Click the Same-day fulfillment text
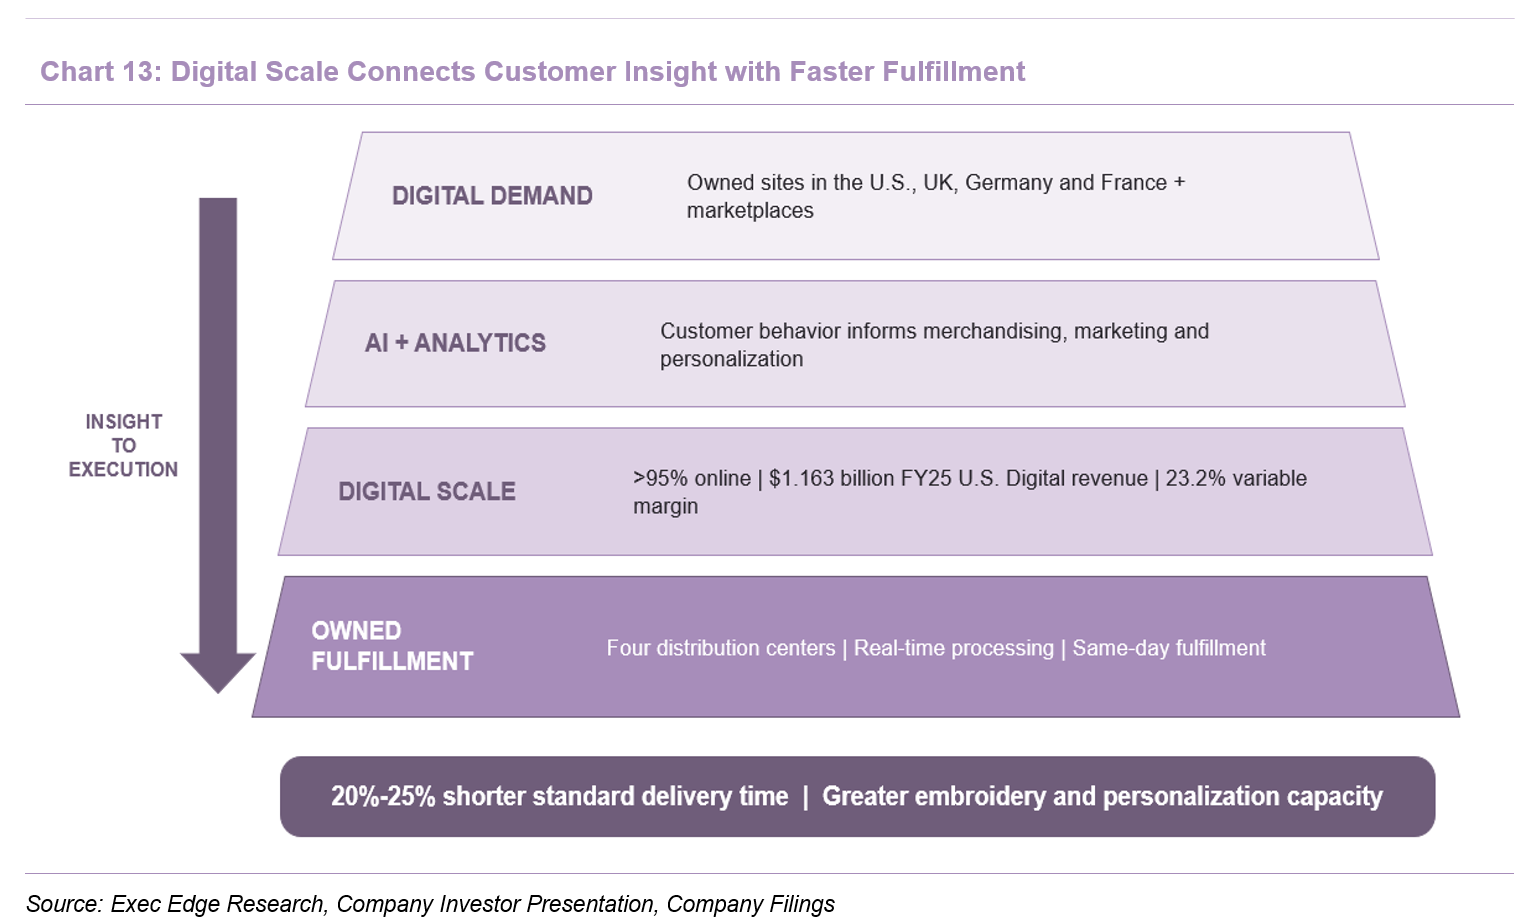The height and width of the screenshot is (924, 1528). tap(1169, 648)
